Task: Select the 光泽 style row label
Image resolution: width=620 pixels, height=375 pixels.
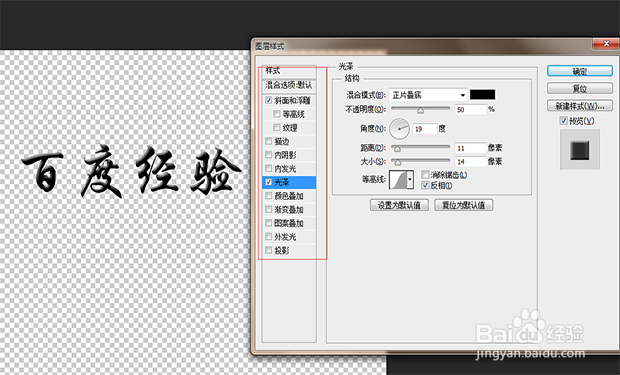Action: point(282,182)
